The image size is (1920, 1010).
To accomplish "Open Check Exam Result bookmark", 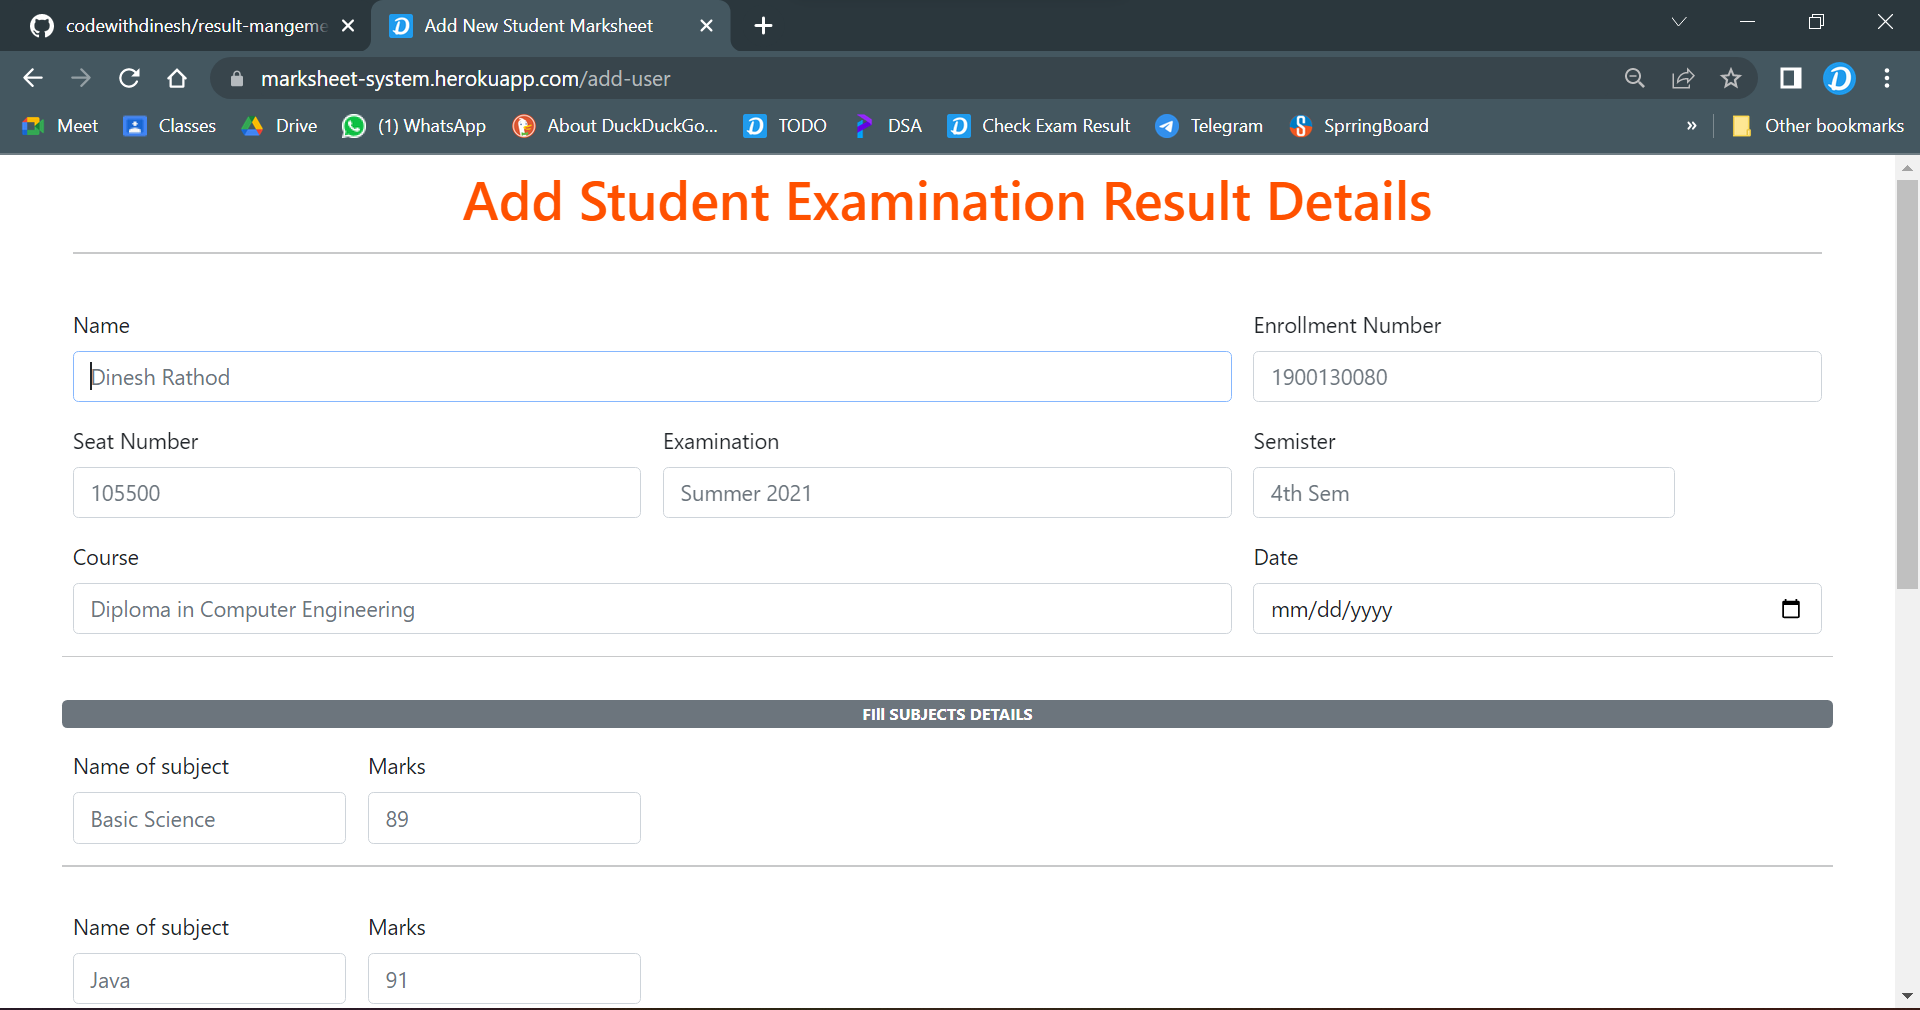I will 1039,126.
